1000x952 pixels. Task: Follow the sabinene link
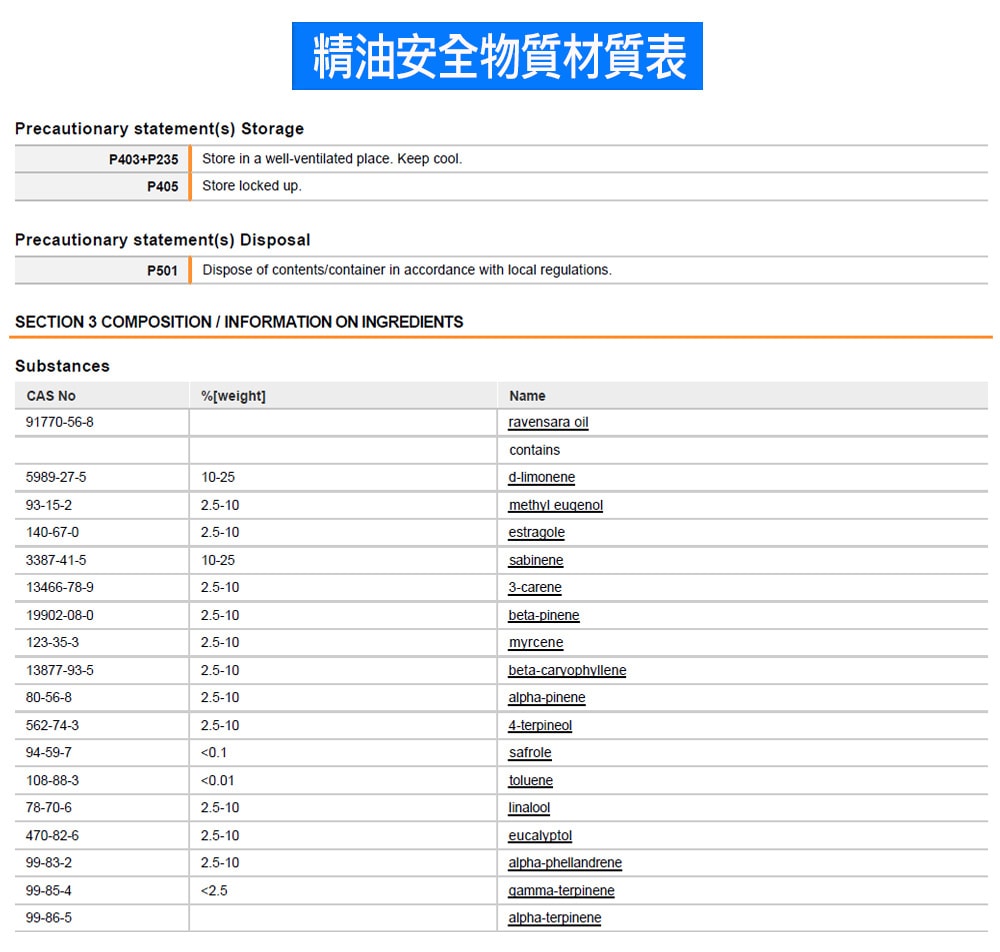[535, 560]
